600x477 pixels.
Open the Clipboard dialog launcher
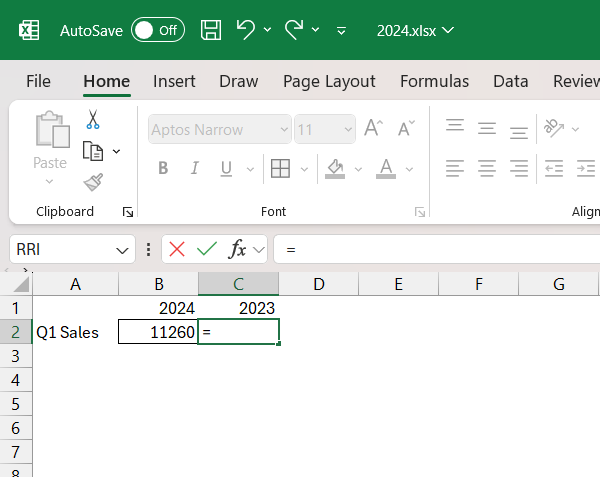128,212
